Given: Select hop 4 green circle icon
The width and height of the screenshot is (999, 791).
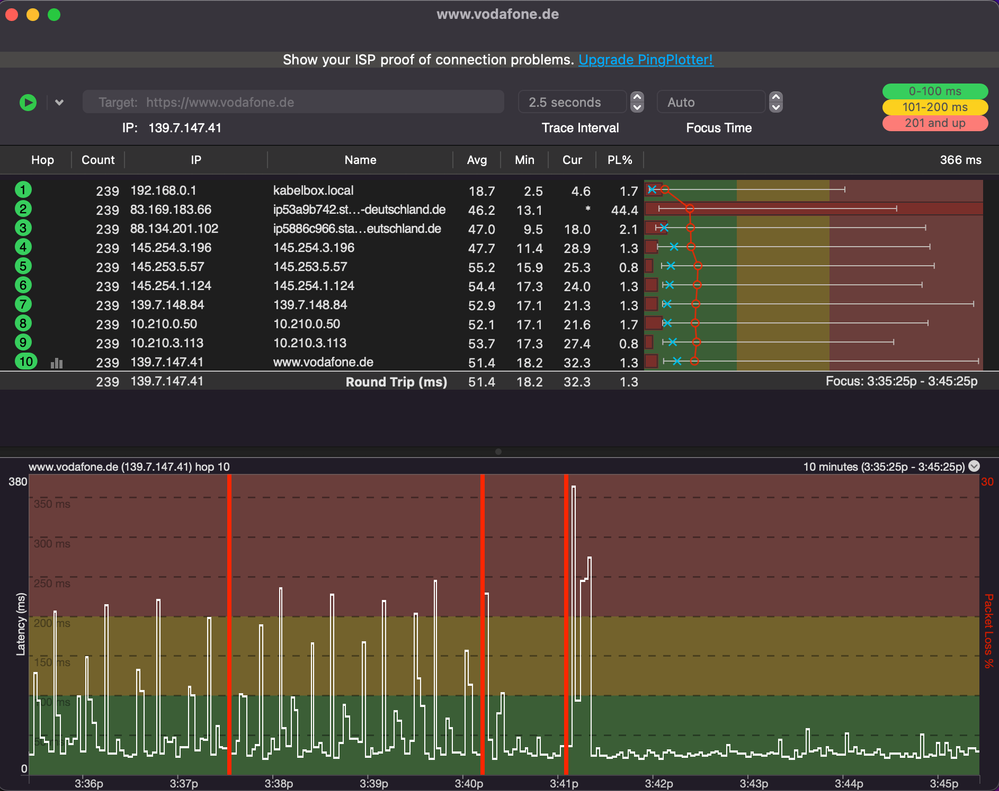Looking at the screenshot, I should tap(23, 247).
